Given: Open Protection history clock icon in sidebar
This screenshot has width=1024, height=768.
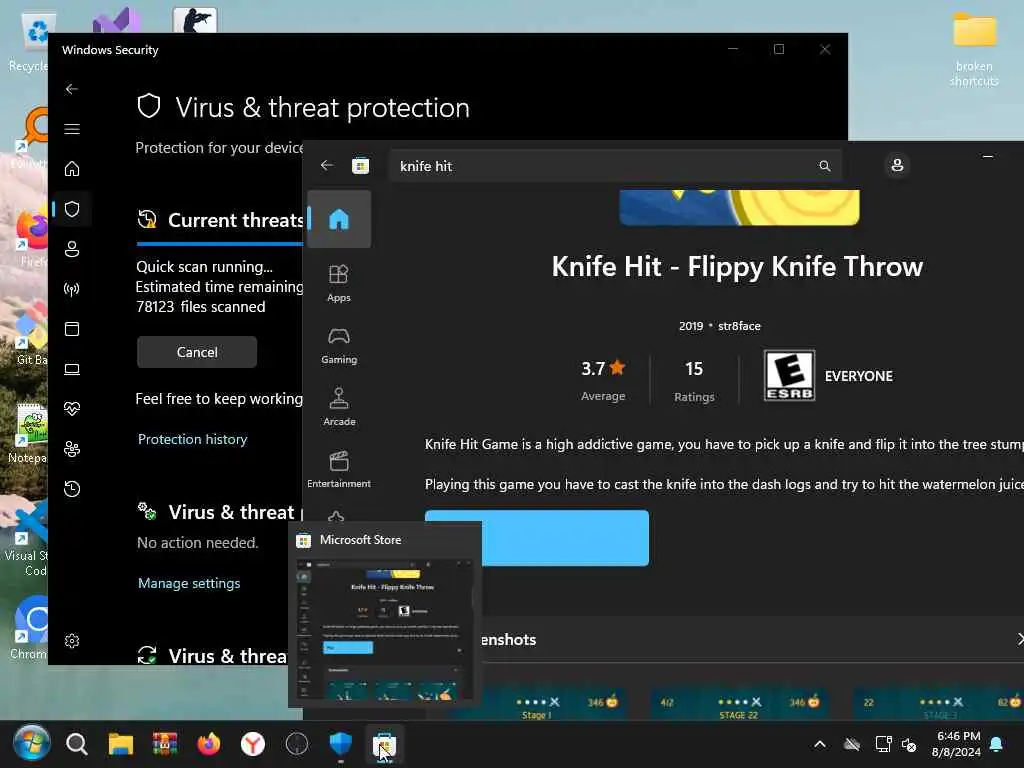Looking at the screenshot, I should click(72, 488).
